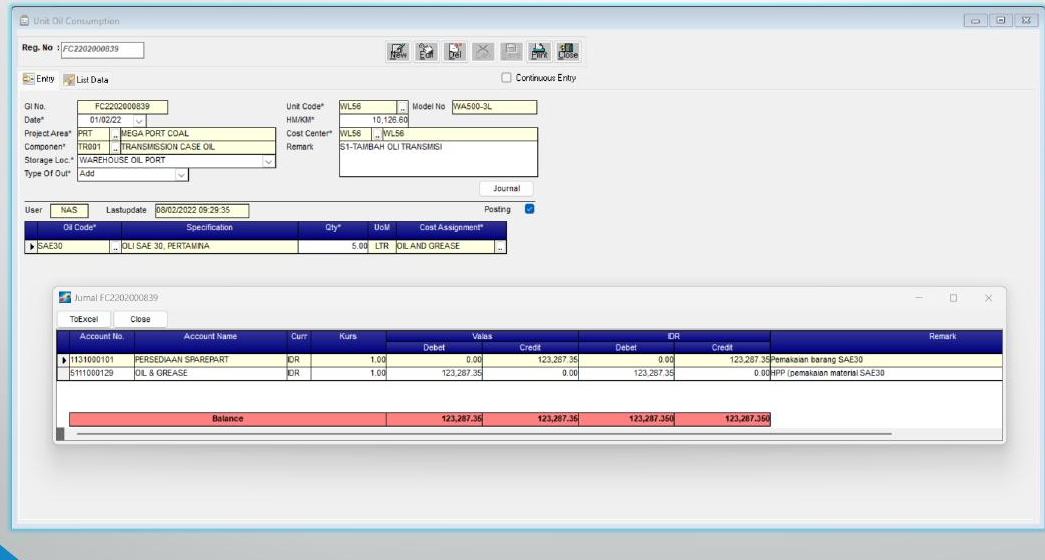Click account number 5111000129
Screen dimensions: 1045x560
[101, 373]
